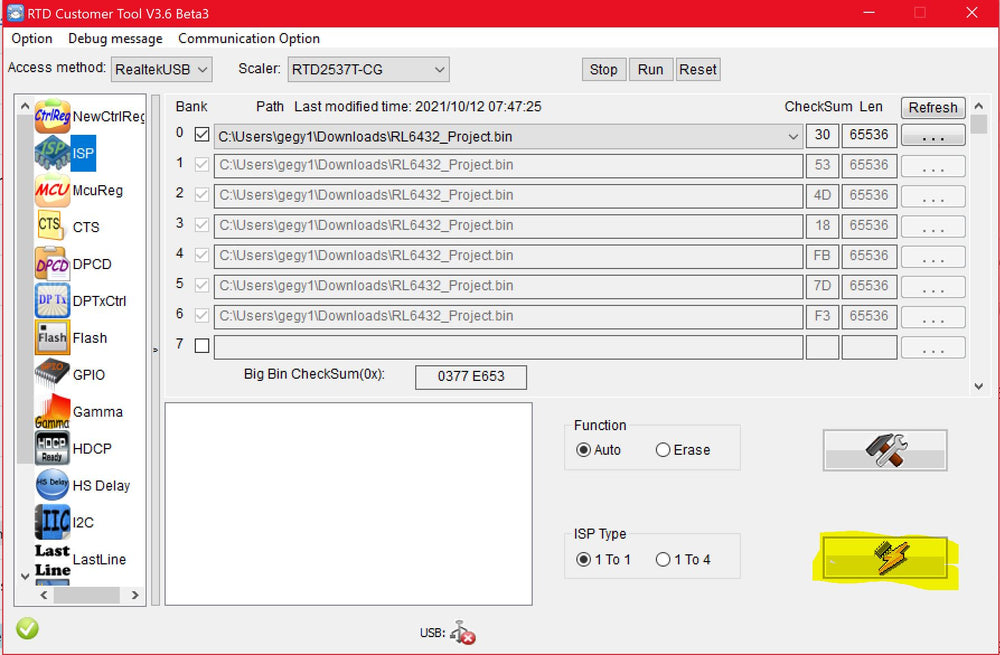The height and width of the screenshot is (655, 1000).
Task: Click the tools button with hammer icon
Action: pos(884,450)
